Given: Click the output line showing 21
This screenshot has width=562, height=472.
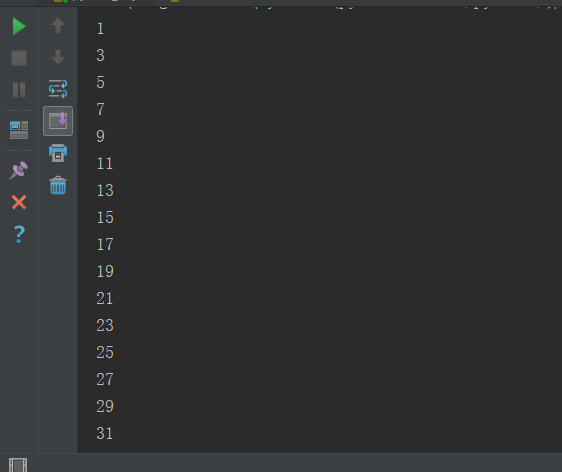Looking at the screenshot, I should click(105, 299).
